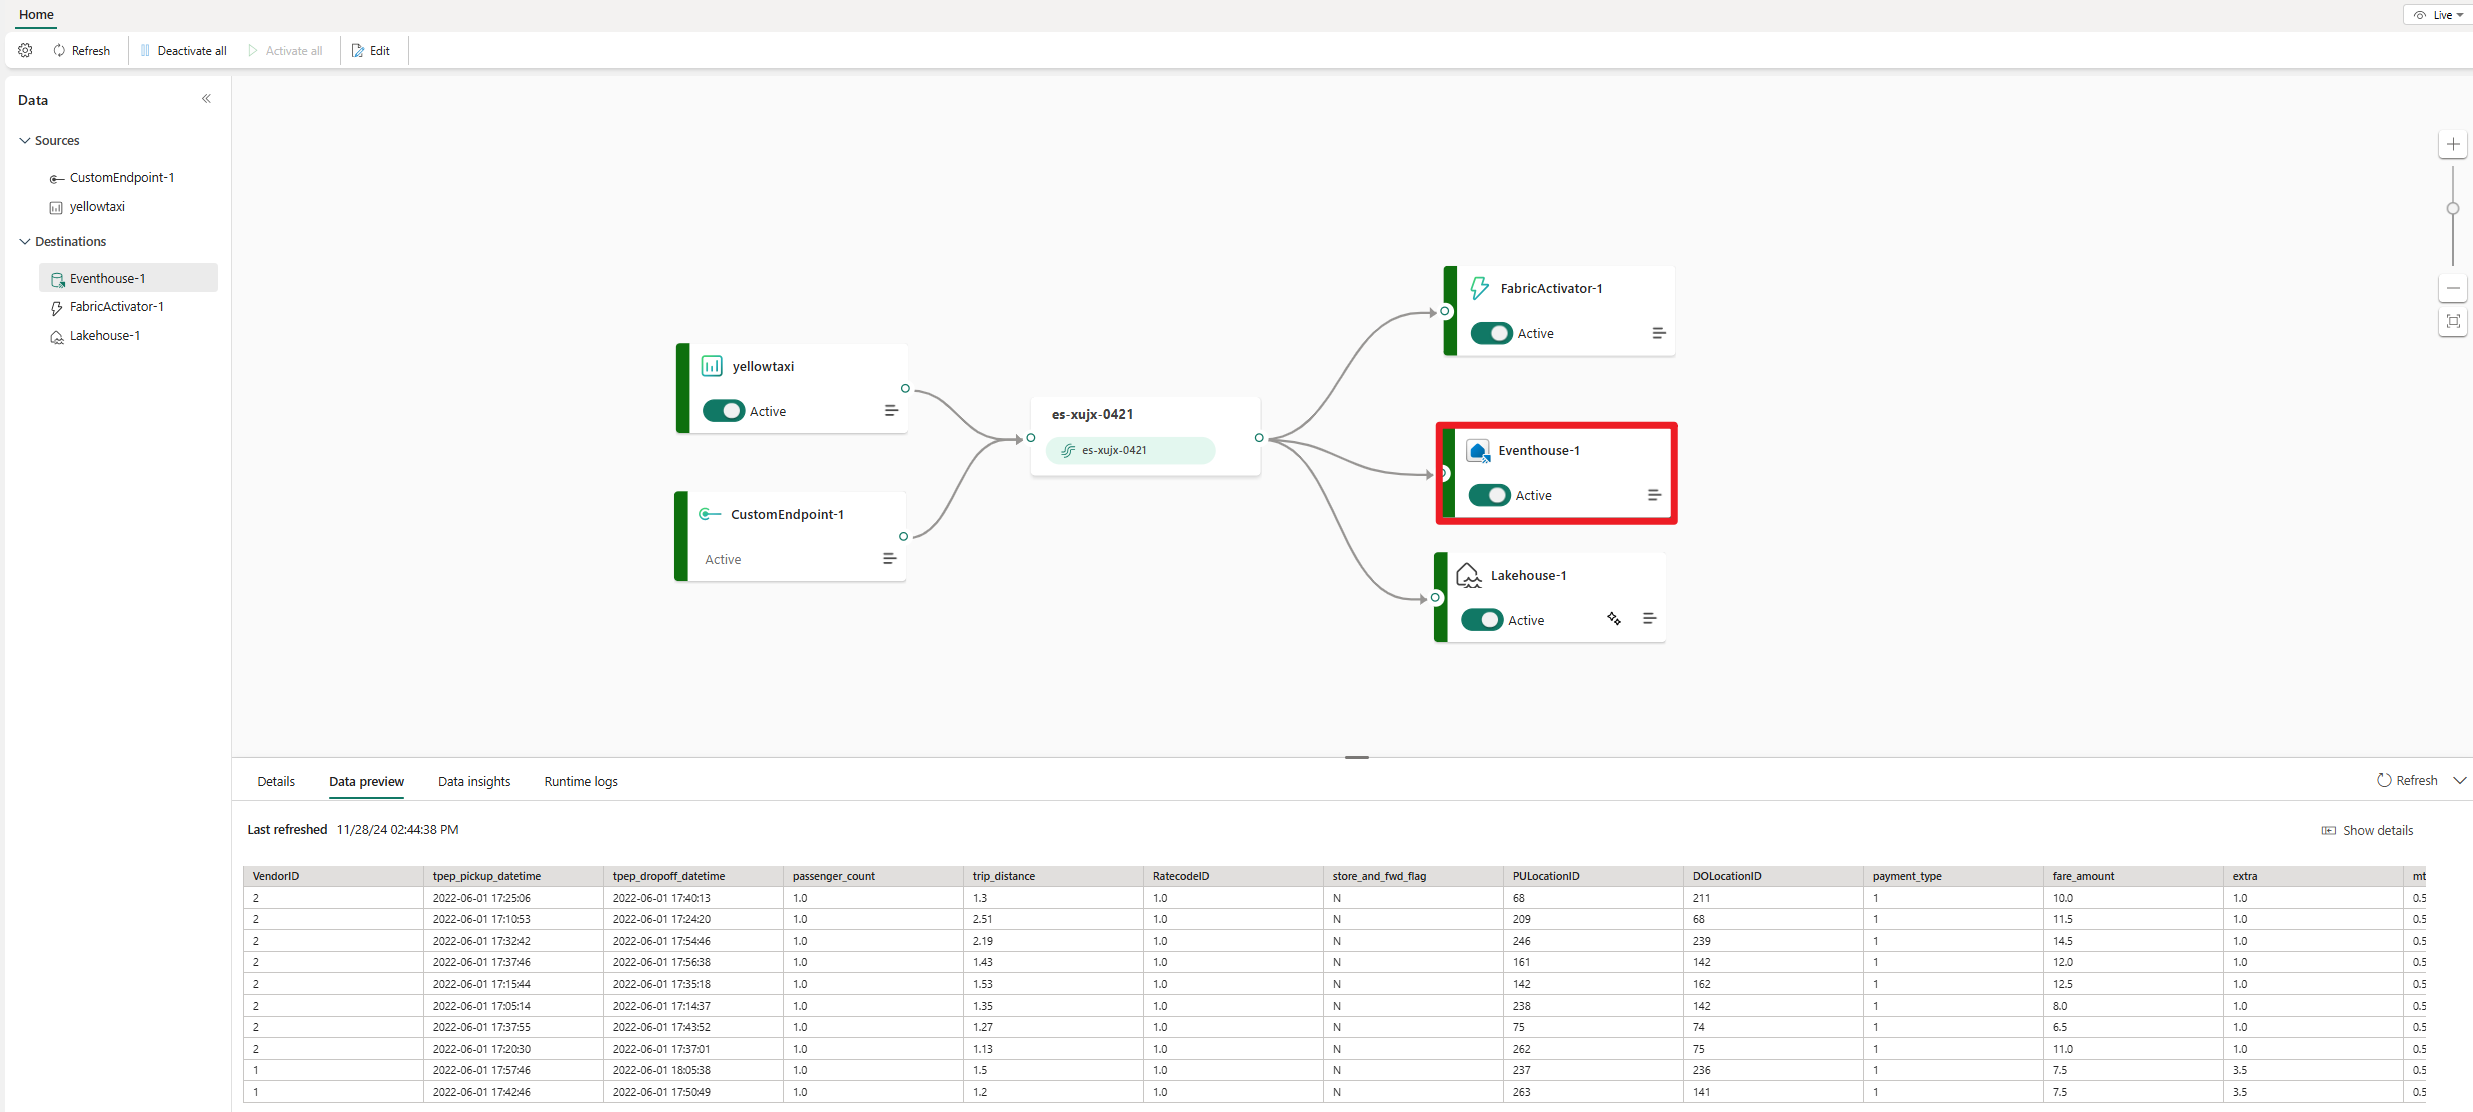Click the canvas zoom slider handle
The height and width of the screenshot is (1112, 2473).
pyautogui.click(x=2453, y=208)
